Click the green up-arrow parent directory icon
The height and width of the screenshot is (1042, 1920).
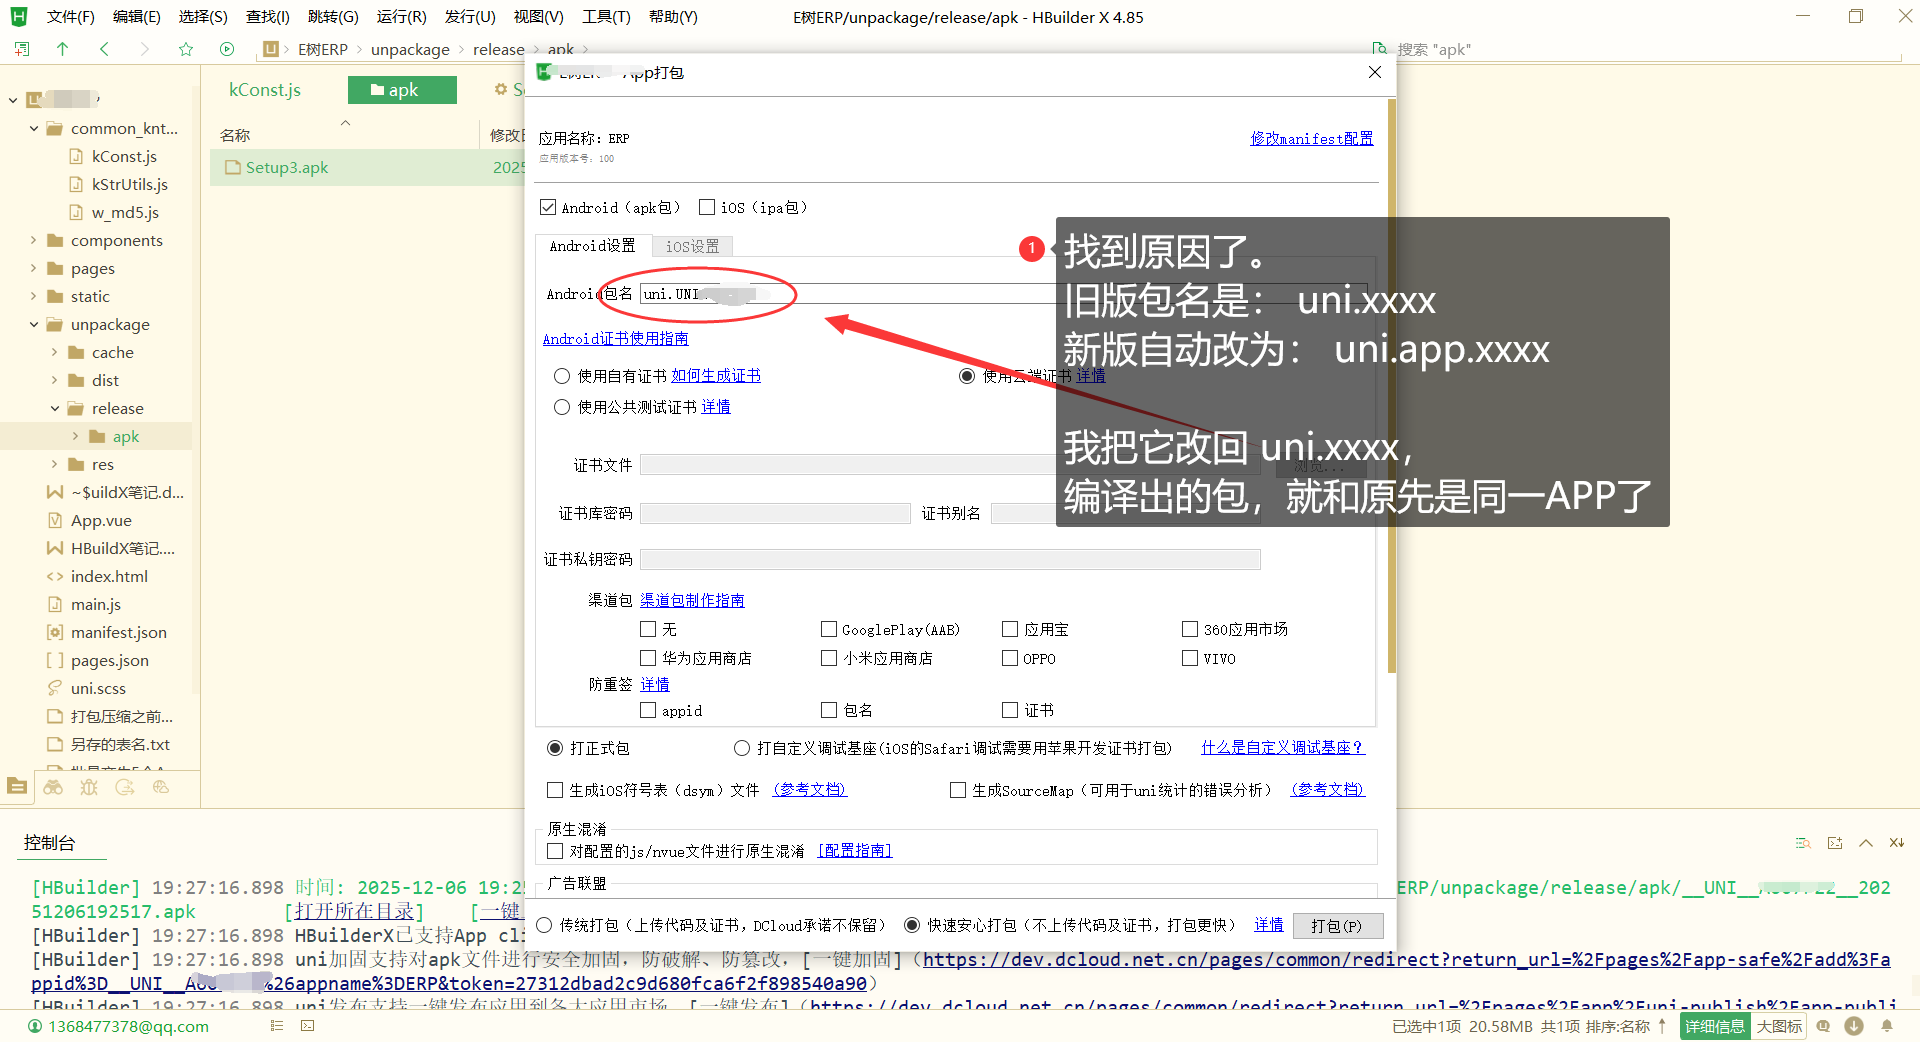62,49
